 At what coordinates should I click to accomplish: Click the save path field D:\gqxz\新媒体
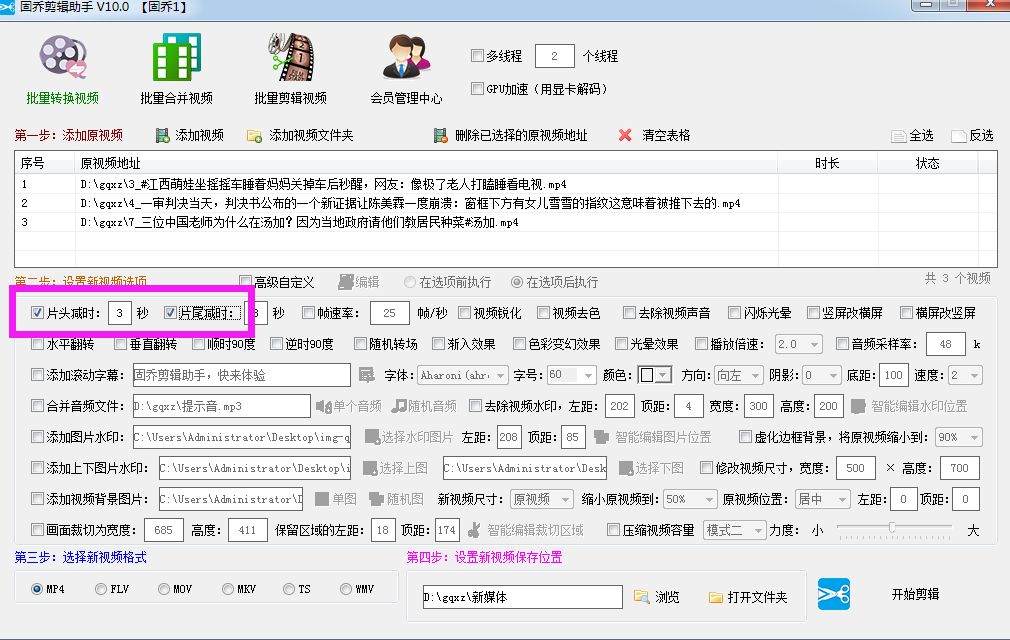point(522,597)
